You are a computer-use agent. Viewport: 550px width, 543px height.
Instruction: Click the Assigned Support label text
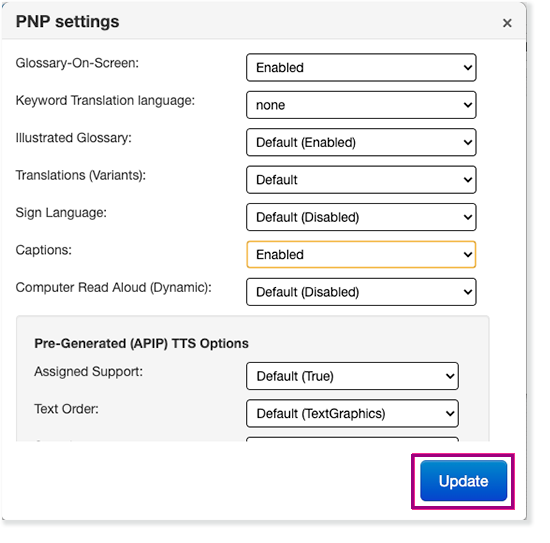click(88, 371)
